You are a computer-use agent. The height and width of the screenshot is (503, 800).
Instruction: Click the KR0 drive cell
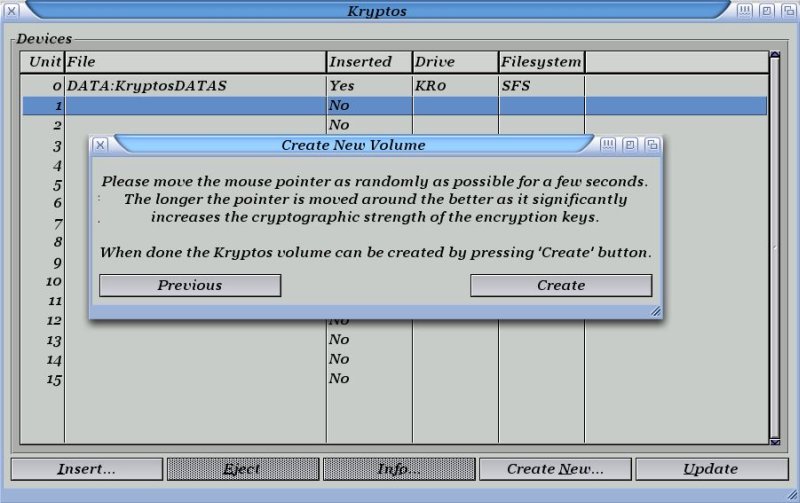(x=430, y=86)
